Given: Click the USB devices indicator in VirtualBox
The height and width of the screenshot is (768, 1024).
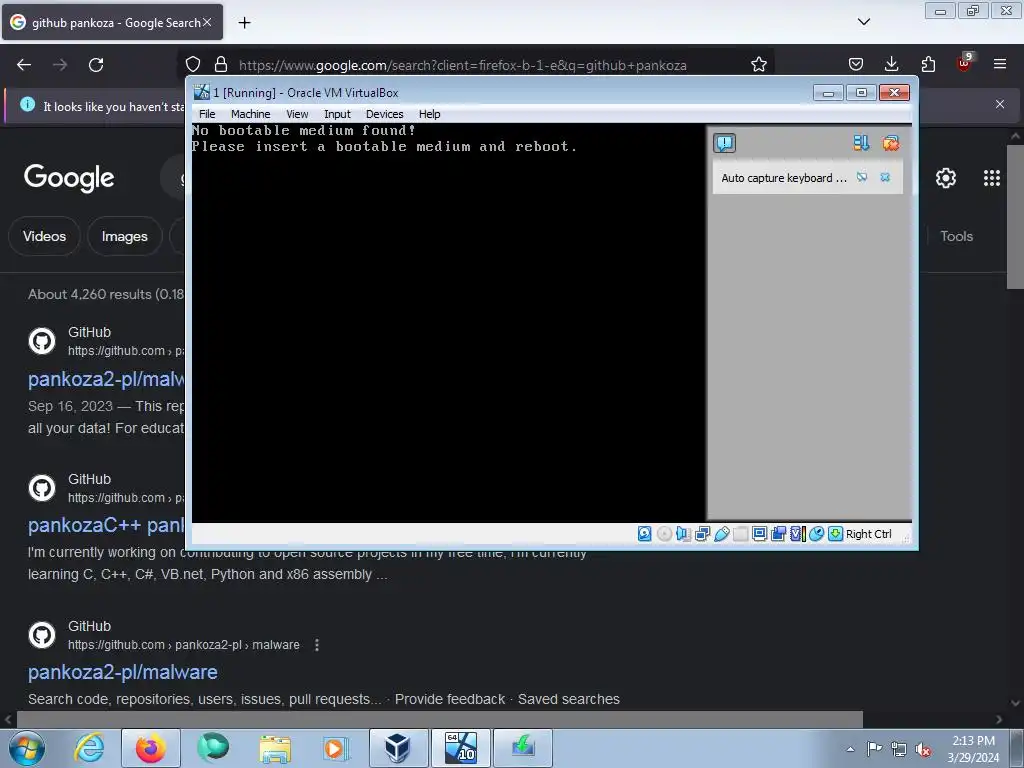Looking at the screenshot, I should [722, 534].
